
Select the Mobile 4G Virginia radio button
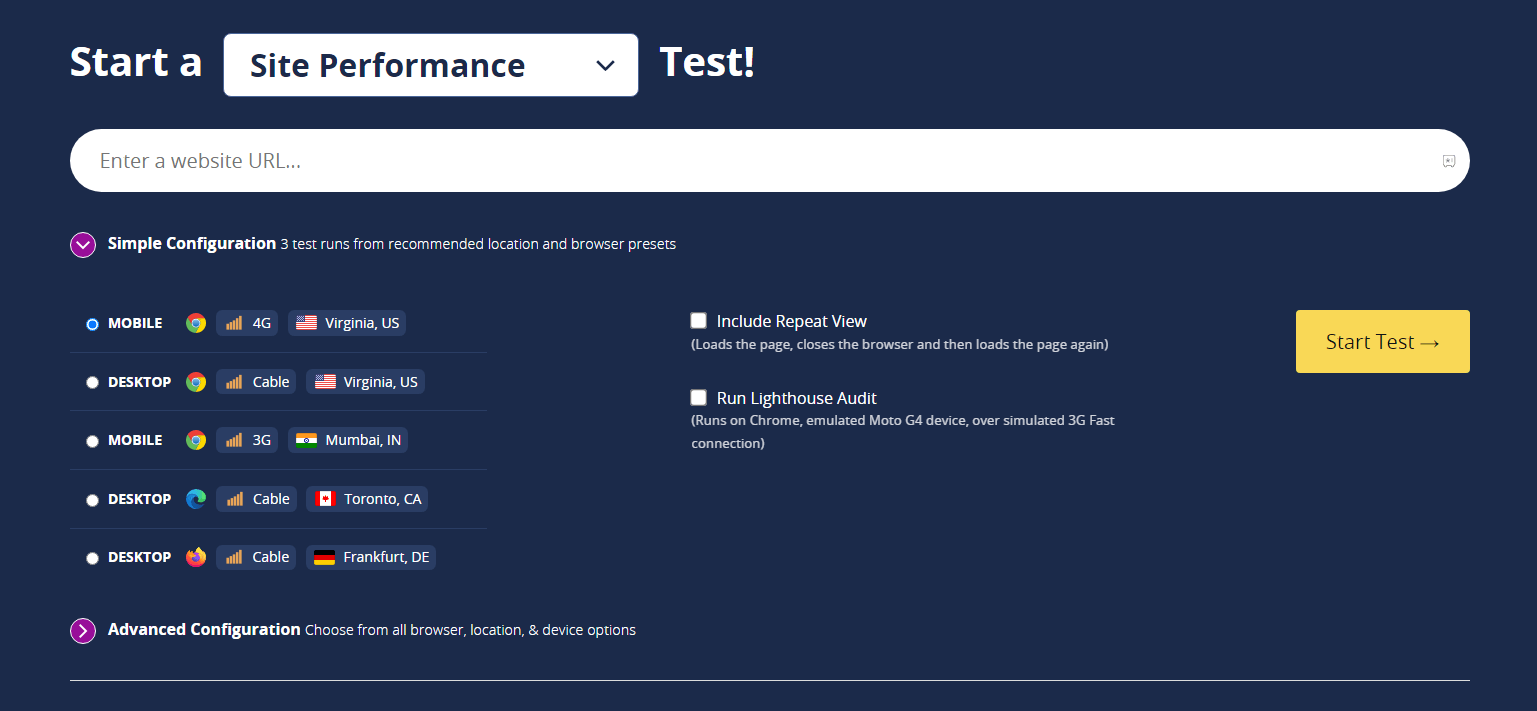pyautogui.click(x=93, y=324)
